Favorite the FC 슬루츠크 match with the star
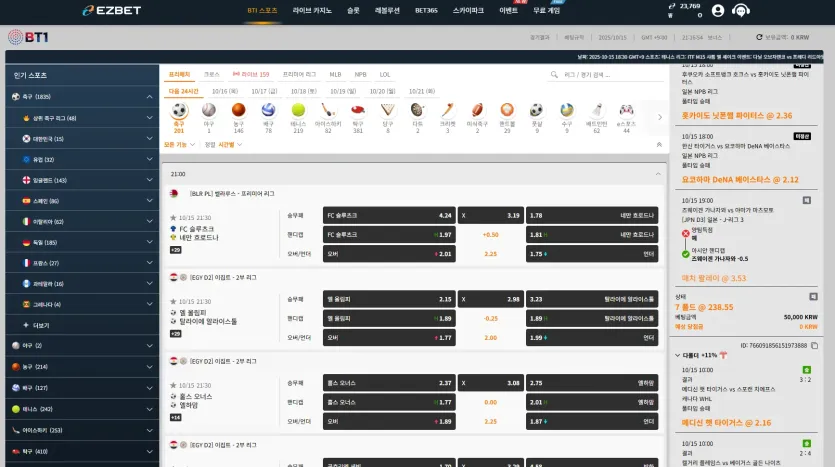 tap(173, 218)
